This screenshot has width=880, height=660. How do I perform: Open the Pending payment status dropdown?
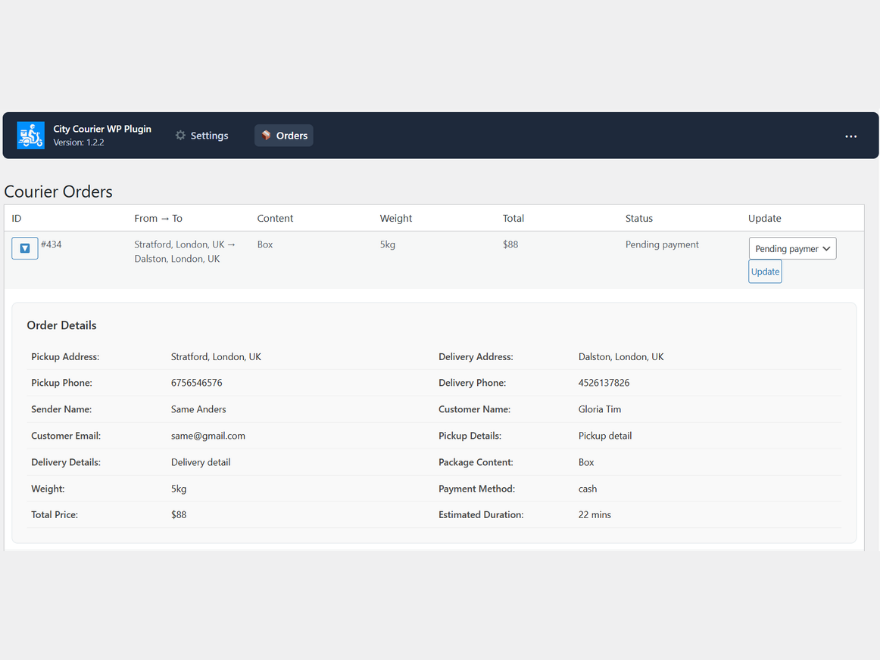tap(792, 248)
